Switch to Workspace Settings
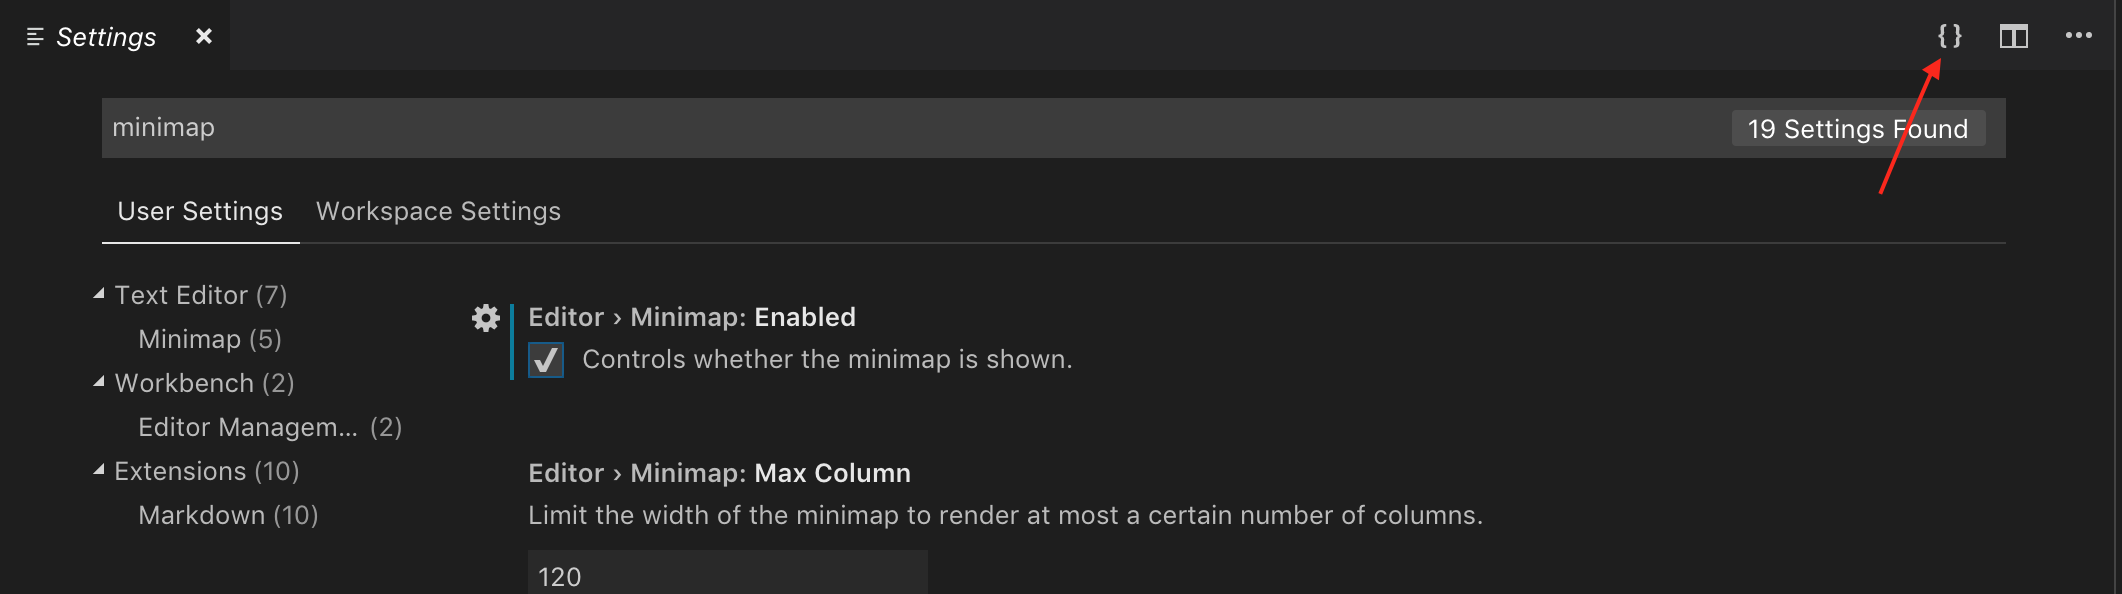The image size is (2122, 594). pos(438,211)
